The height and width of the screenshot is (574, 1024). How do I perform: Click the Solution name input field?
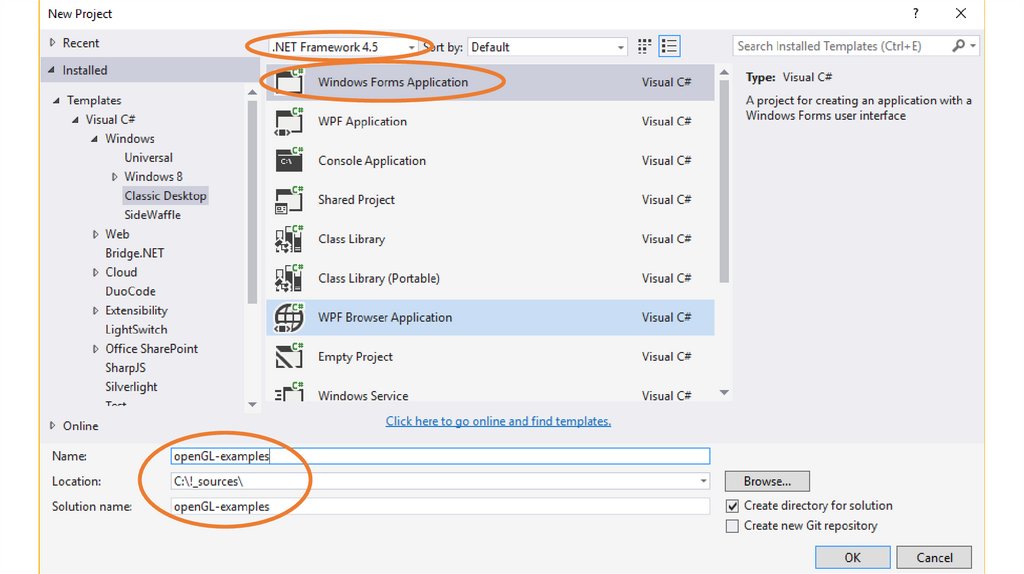click(440, 506)
